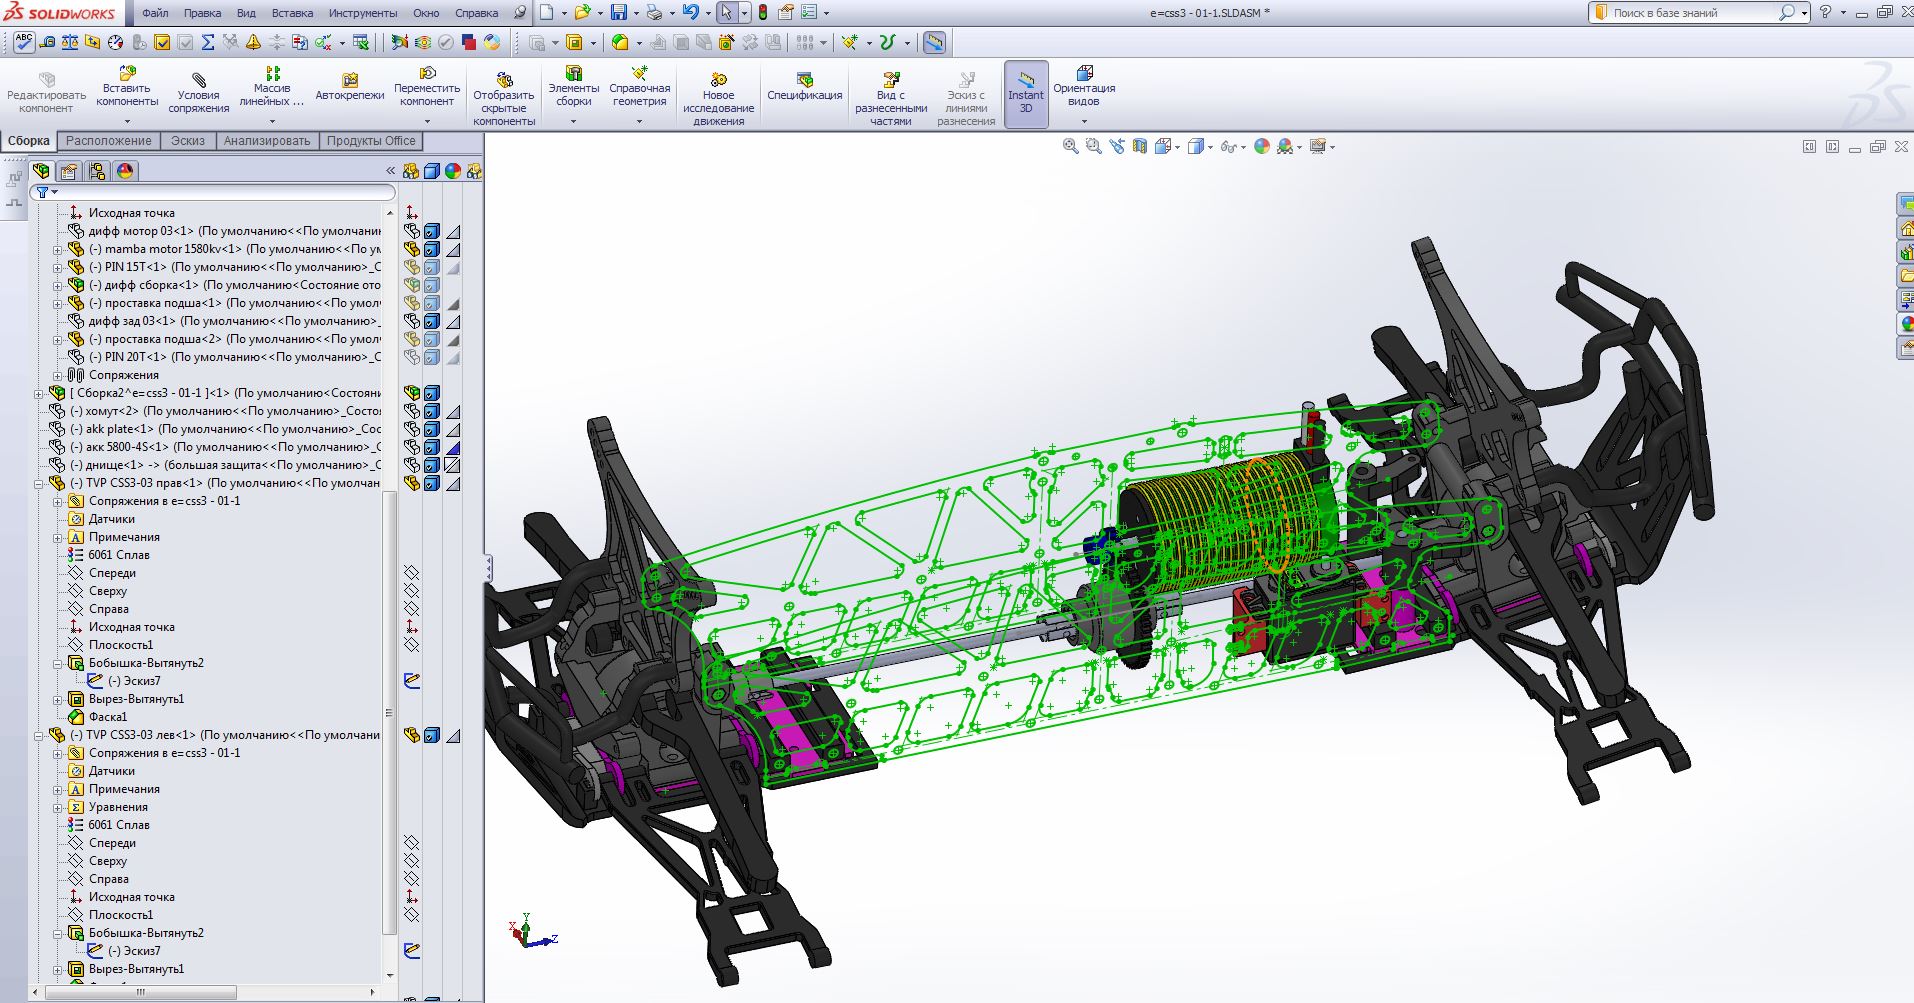Viewport: 1914px width, 1003px height.
Task: Click the Move Component (Переместить компонент) icon
Action: [x=427, y=86]
